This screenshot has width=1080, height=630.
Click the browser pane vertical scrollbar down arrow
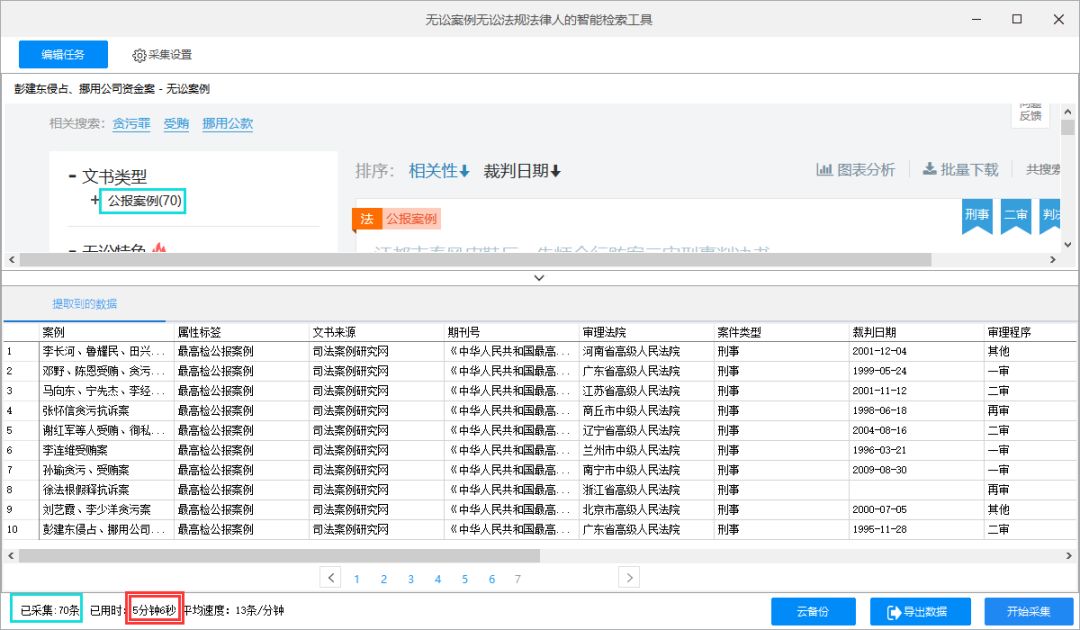pos(1068,244)
